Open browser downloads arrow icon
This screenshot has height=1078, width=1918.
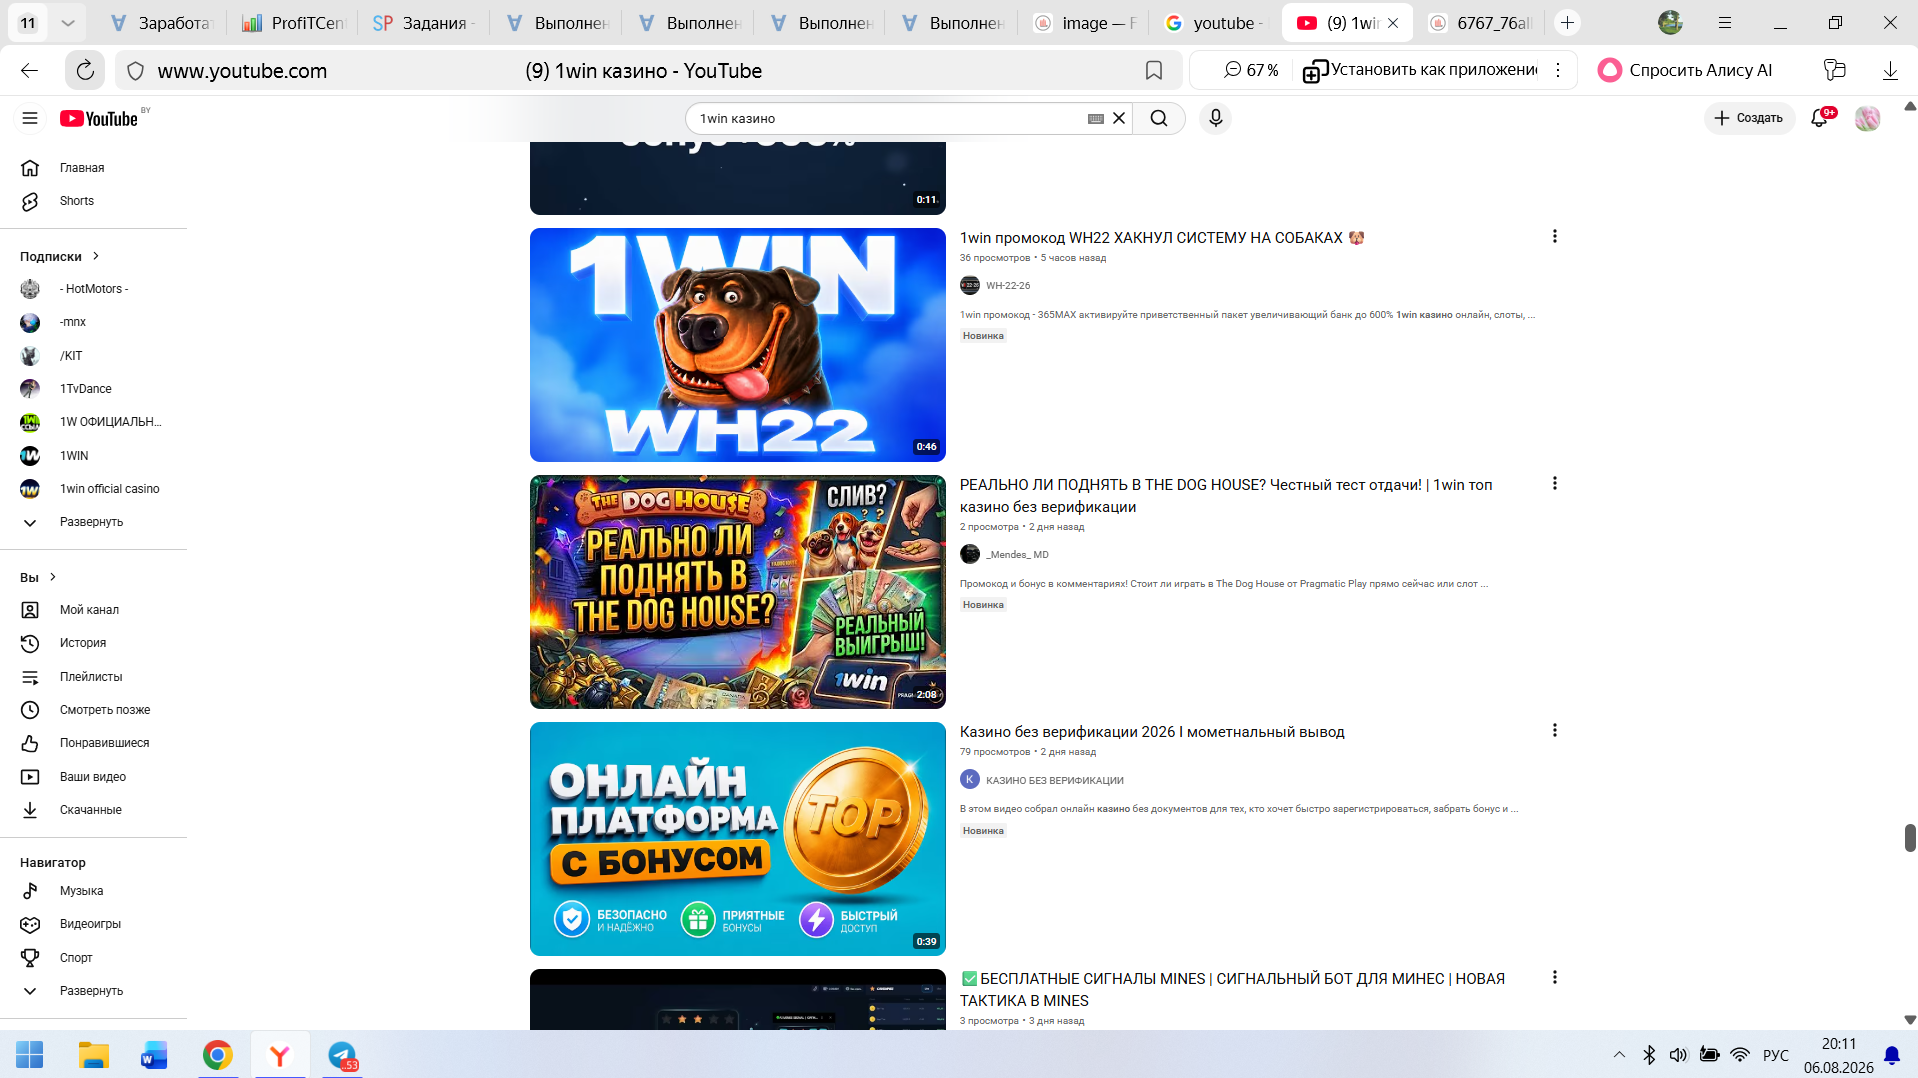[1890, 70]
